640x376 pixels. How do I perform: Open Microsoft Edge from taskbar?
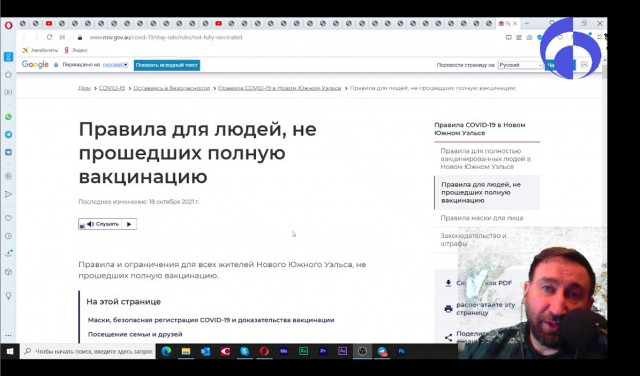click(x=166, y=351)
